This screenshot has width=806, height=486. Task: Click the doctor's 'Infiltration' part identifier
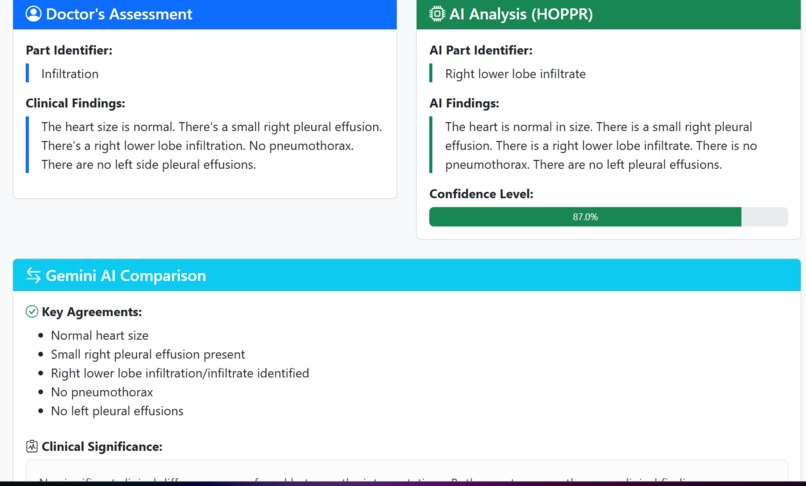tap(70, 74)
